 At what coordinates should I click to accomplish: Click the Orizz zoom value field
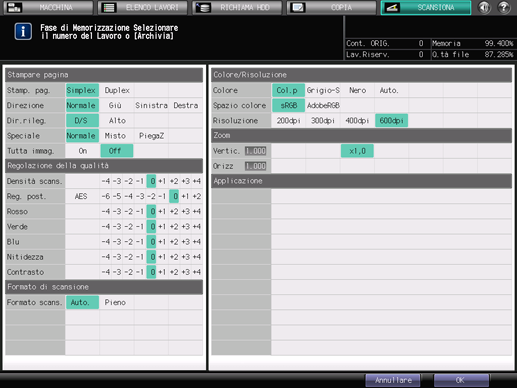(x=256, y=166)
